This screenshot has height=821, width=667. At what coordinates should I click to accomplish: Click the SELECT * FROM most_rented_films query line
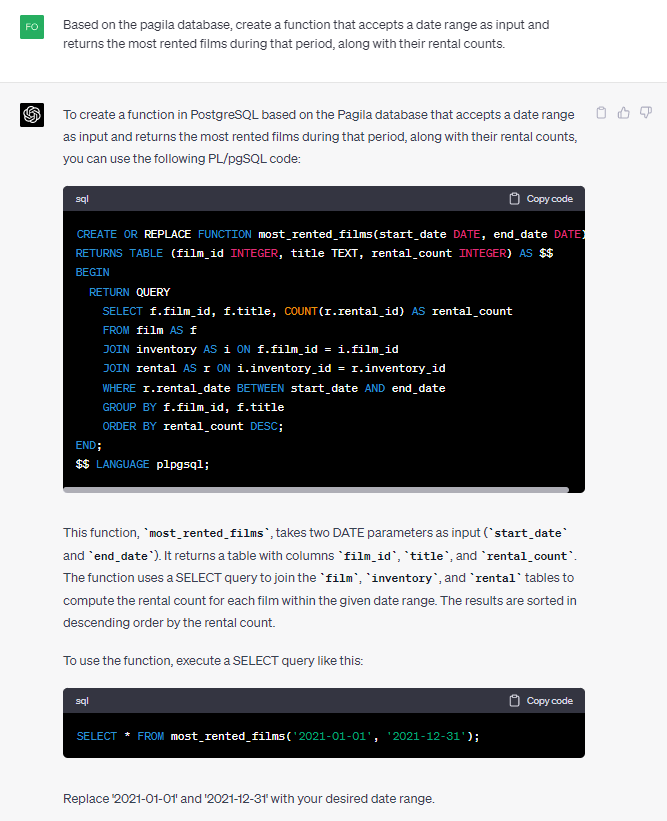278,736
